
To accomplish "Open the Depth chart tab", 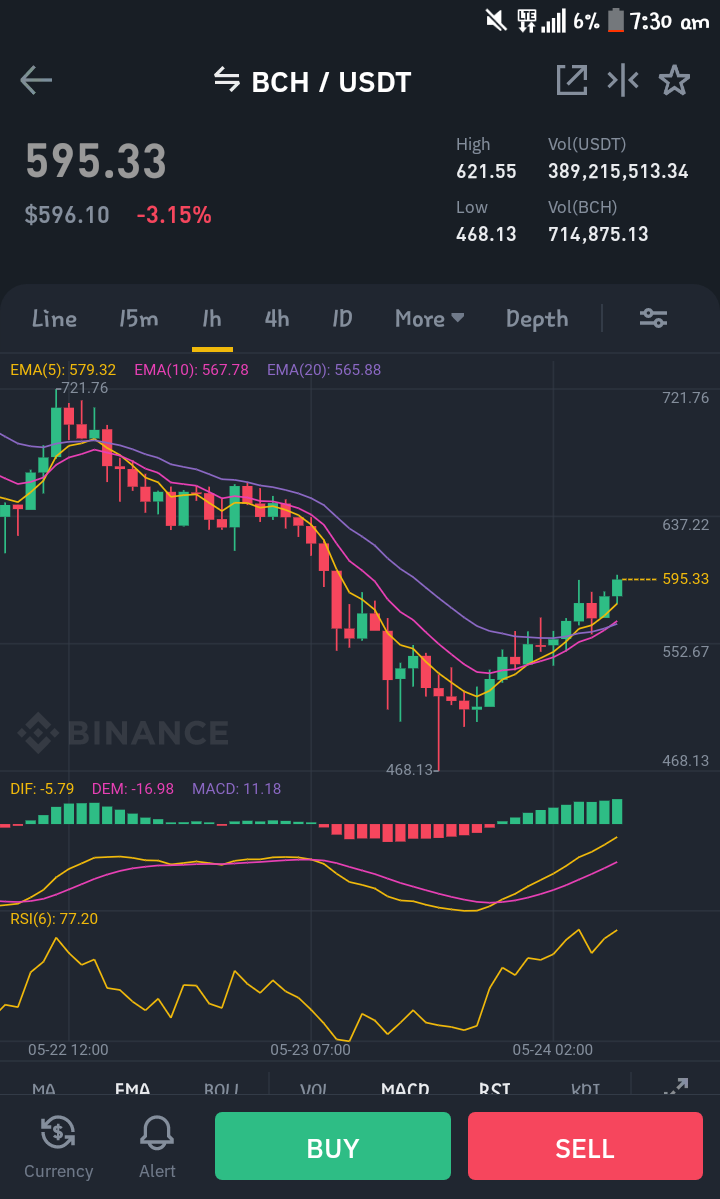I will click(x=537, y=318).
